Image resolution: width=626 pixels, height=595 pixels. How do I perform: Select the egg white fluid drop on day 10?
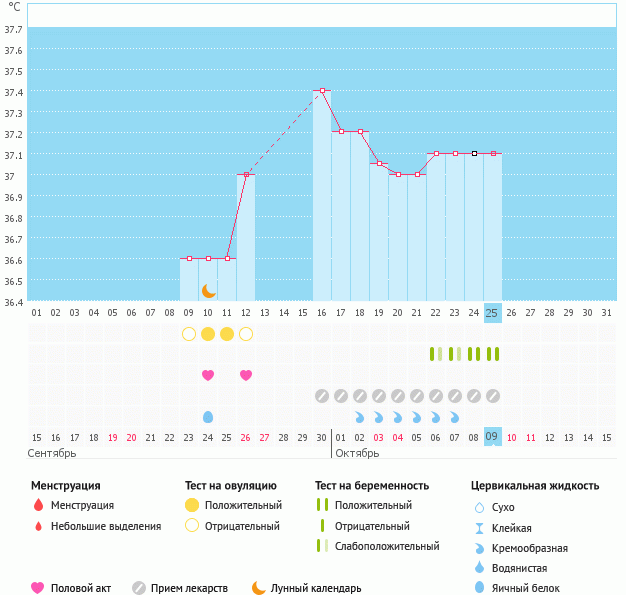[x=208, y=416]
